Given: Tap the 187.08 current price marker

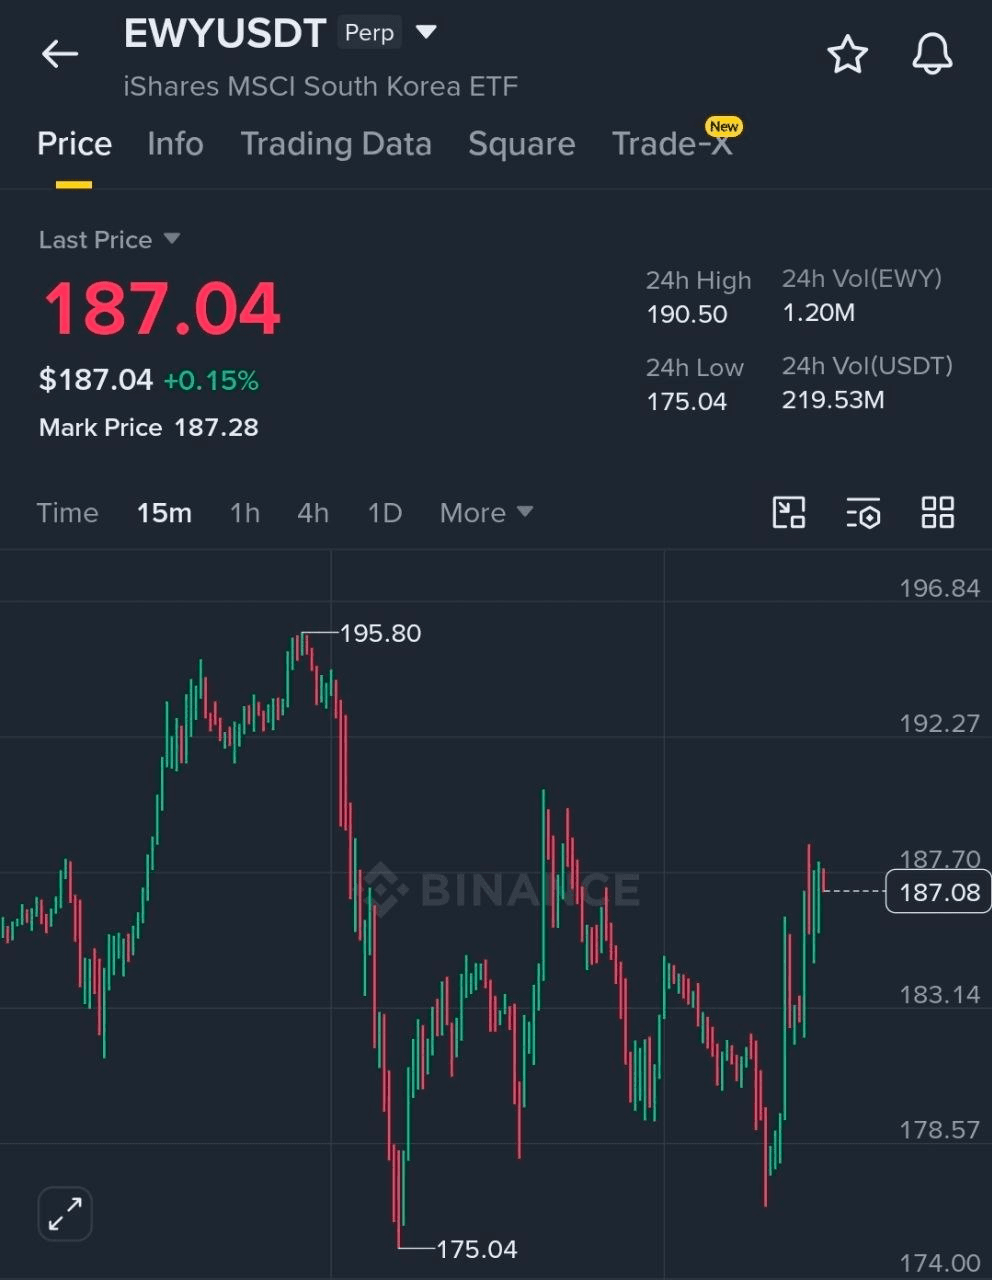Looking at the screenshot, I should 938,892.
